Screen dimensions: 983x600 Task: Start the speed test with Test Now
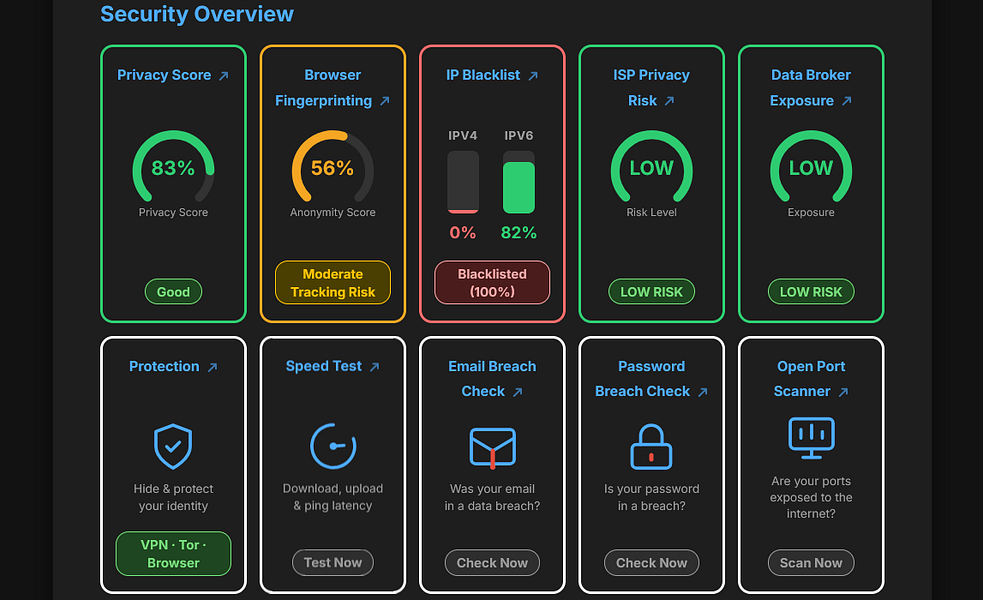[333, 562]
